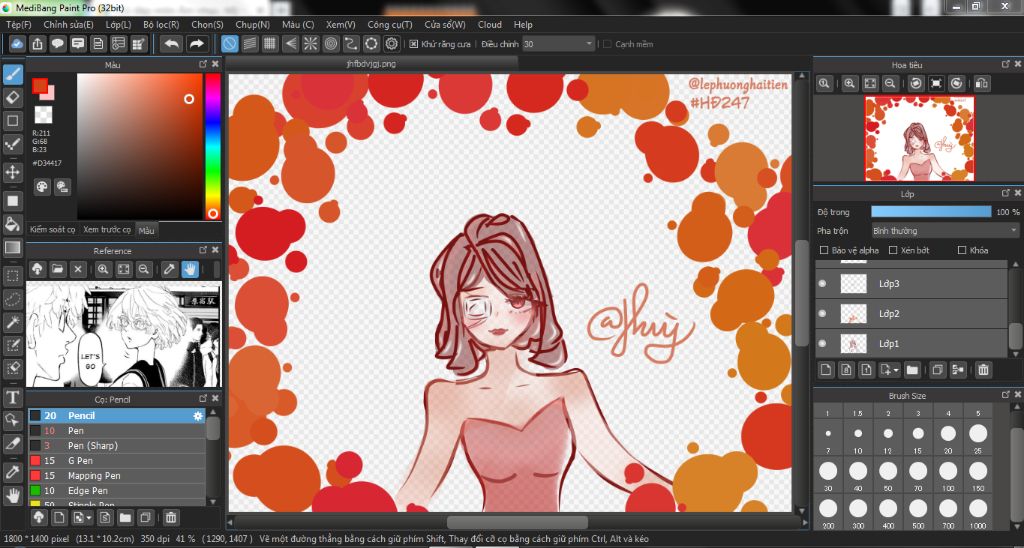1024x548 pixels.
Task: Hide layer Lớp3 visibility
Action: click(823, 283)
